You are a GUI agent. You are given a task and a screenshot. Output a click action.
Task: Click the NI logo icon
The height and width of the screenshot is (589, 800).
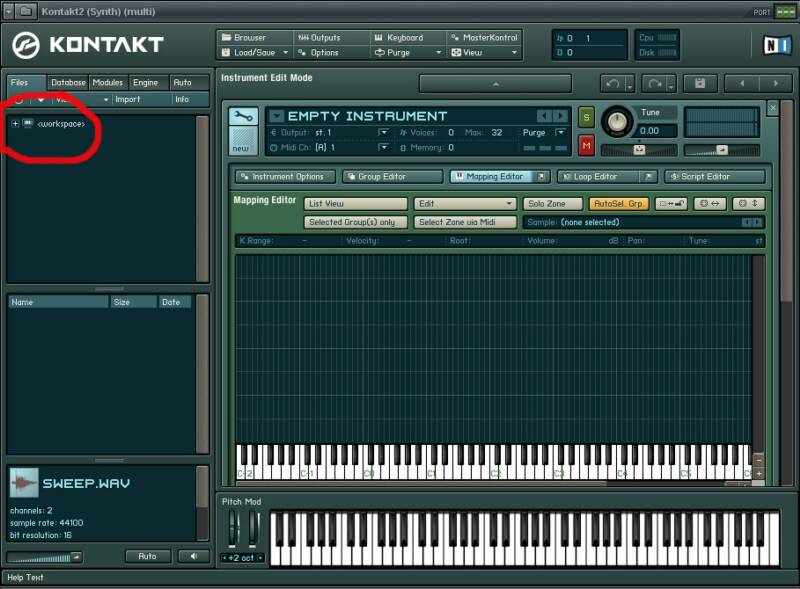pos(777,45)
